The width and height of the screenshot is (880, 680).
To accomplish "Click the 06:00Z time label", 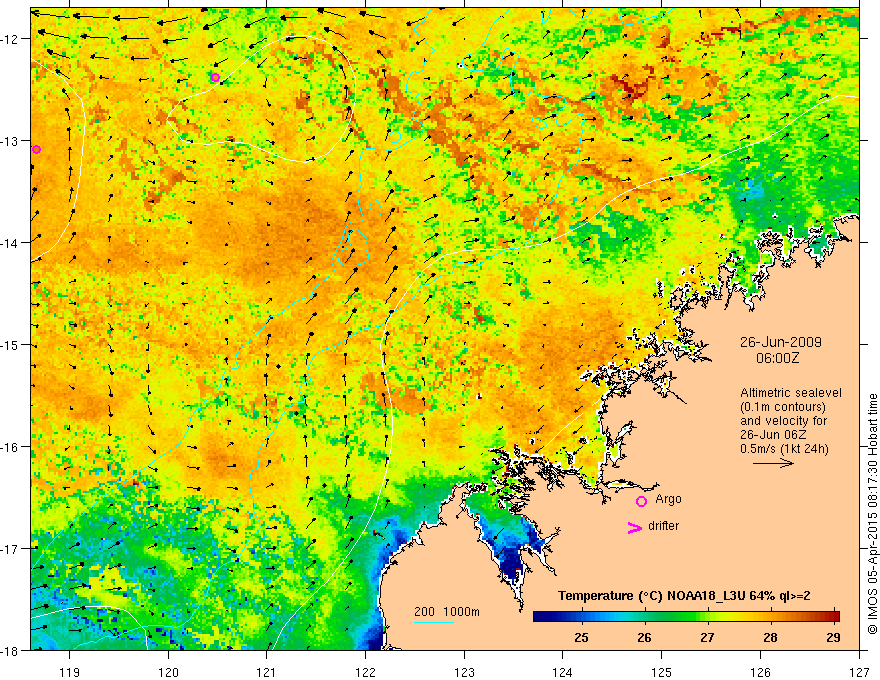I will 778,357.
